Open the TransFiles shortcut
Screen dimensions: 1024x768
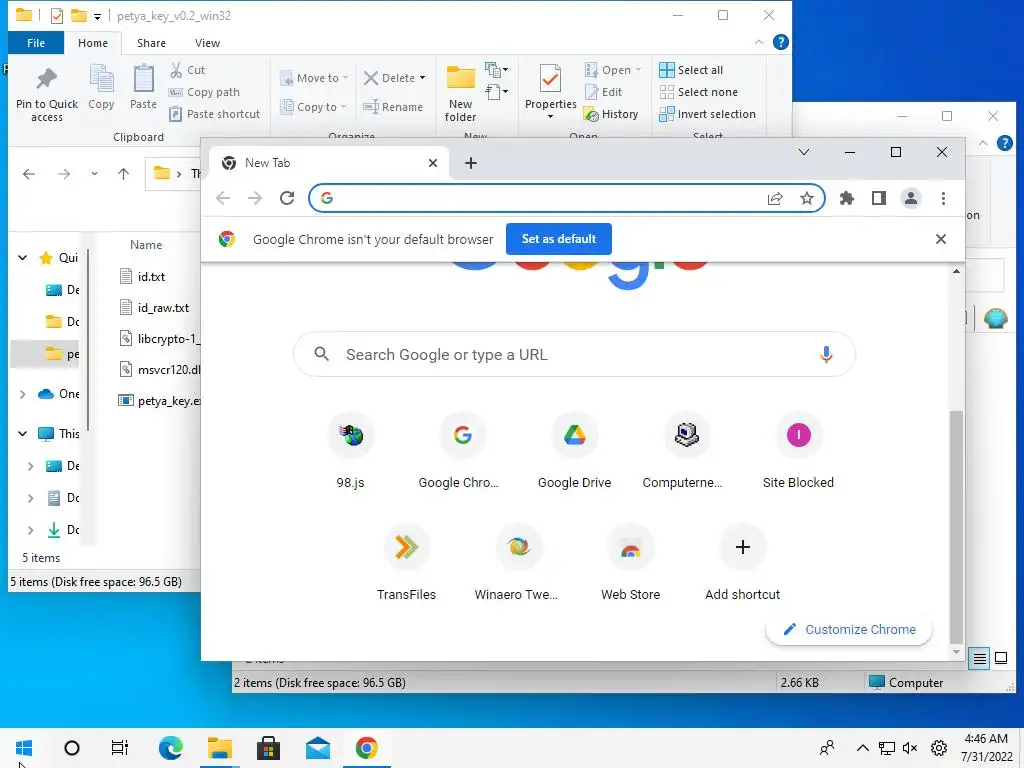(x=406, y=562)
